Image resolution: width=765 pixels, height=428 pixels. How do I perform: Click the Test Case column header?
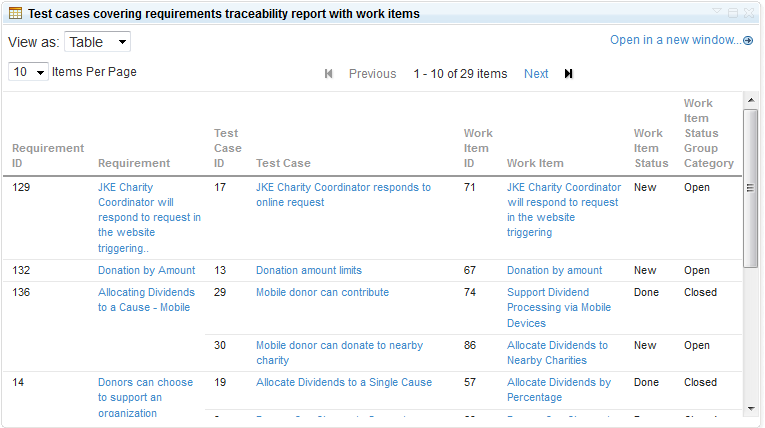point(283,163)
